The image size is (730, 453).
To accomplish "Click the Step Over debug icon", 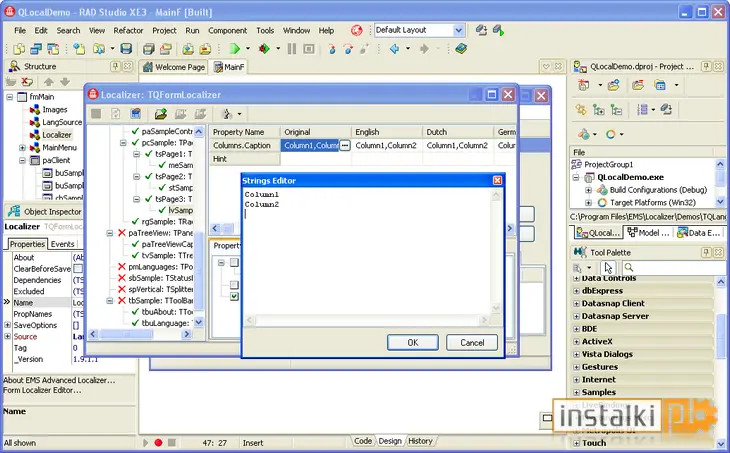I will click(348, 49).
